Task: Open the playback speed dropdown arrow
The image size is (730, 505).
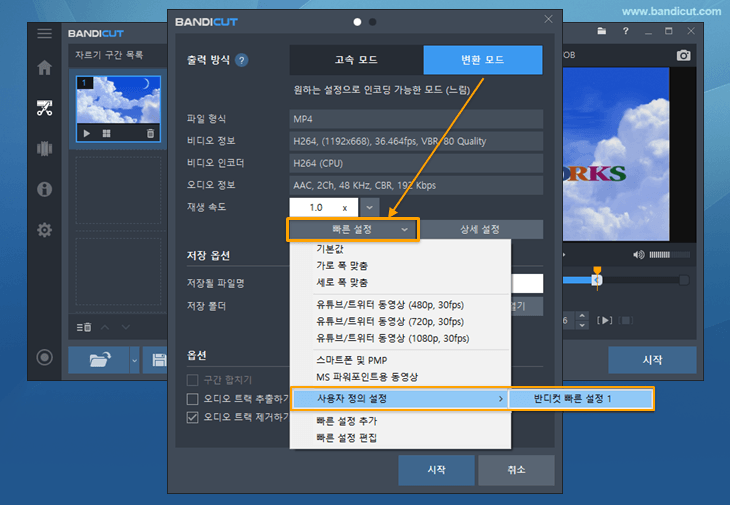Action: pos(369,208)
